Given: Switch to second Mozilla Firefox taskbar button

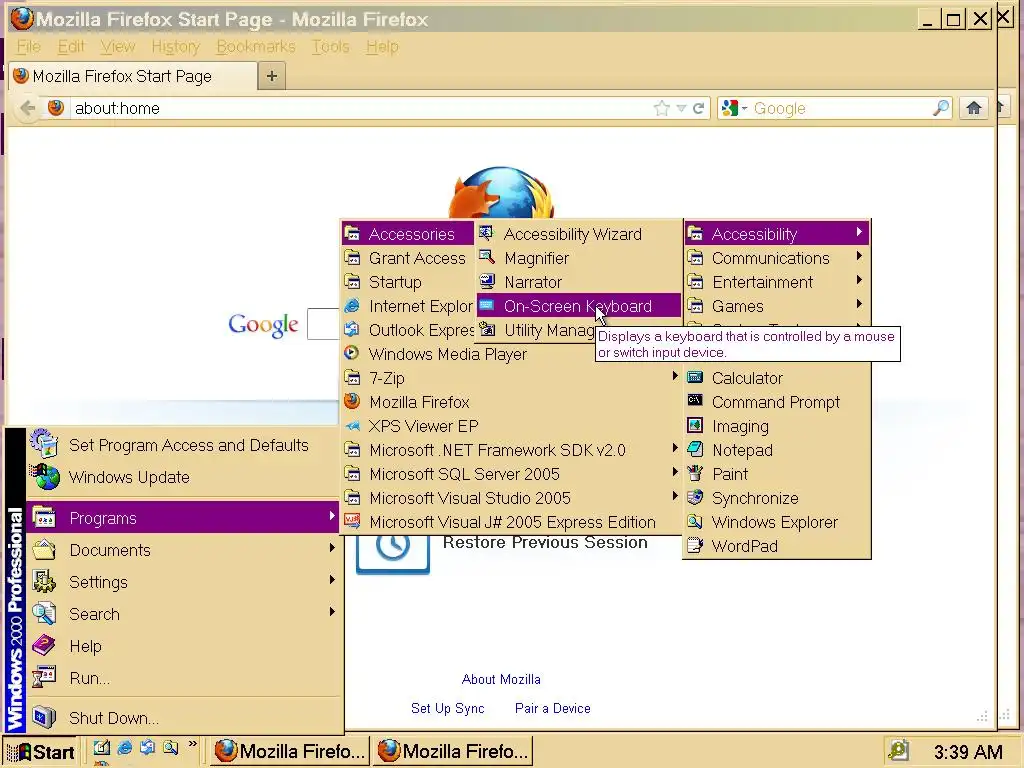Looking at the screenshot, I should tap(453, 751).
